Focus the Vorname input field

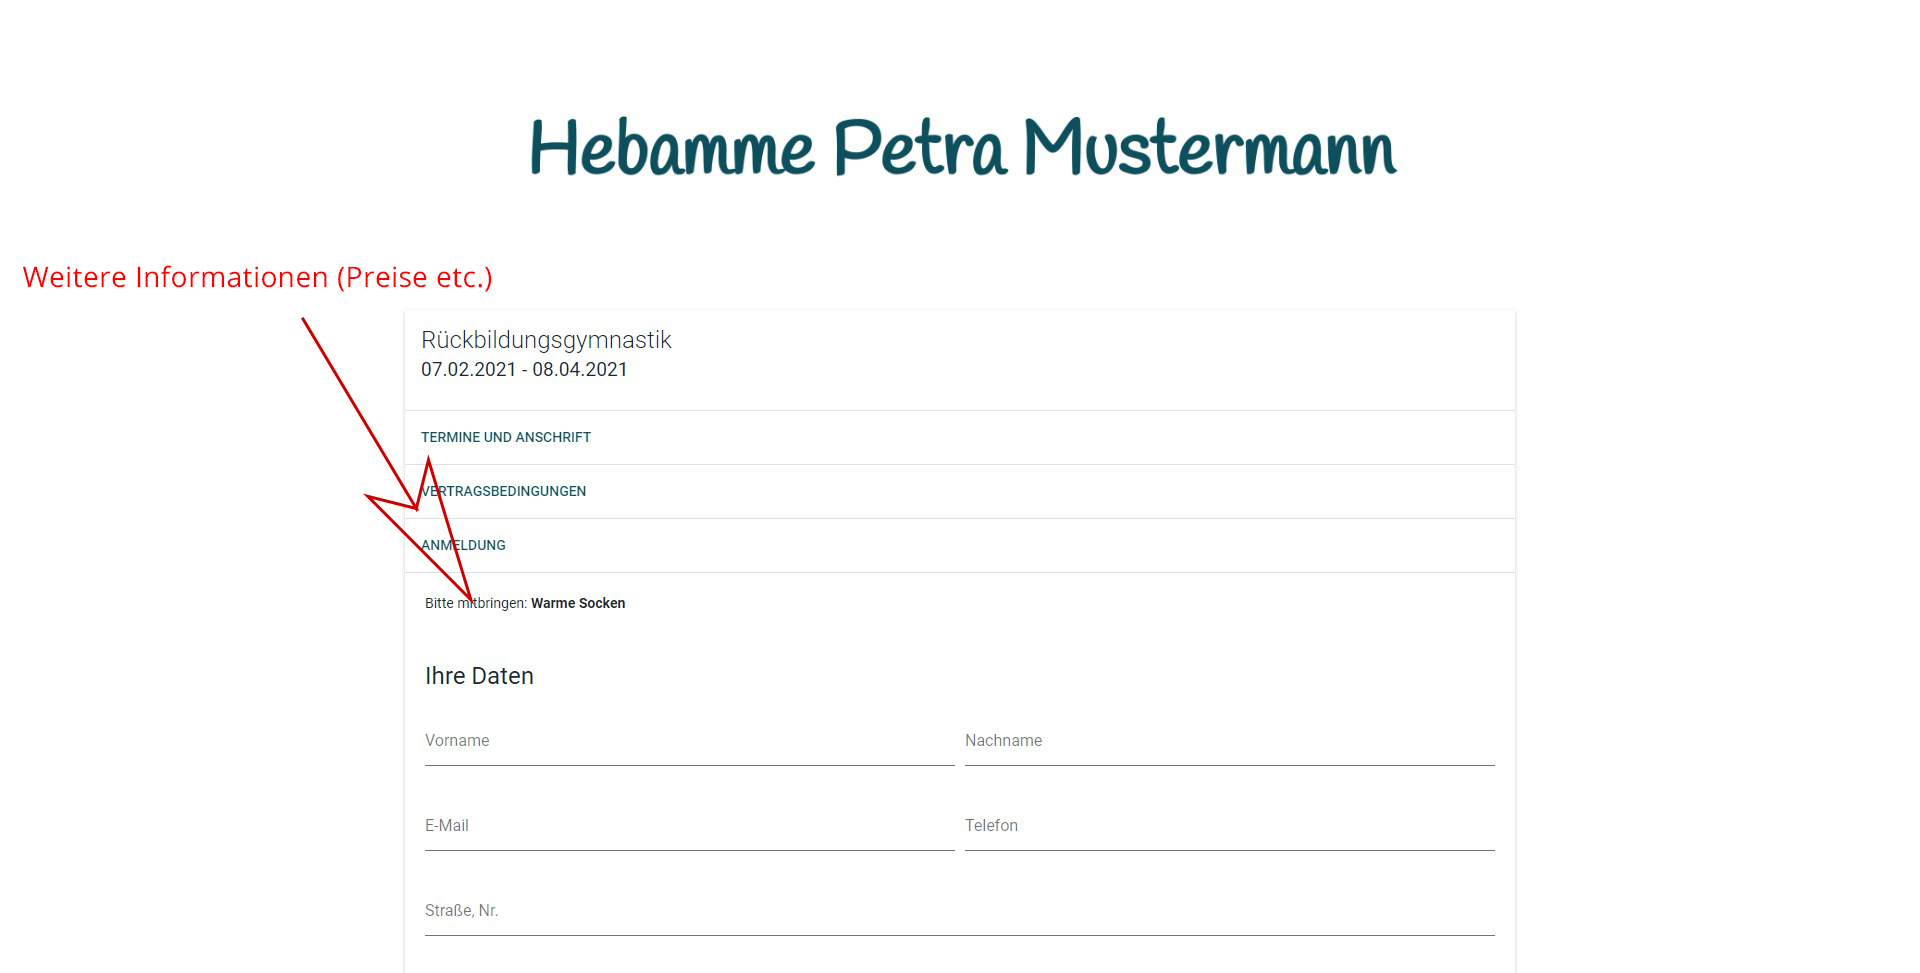(x=688, y=742)
